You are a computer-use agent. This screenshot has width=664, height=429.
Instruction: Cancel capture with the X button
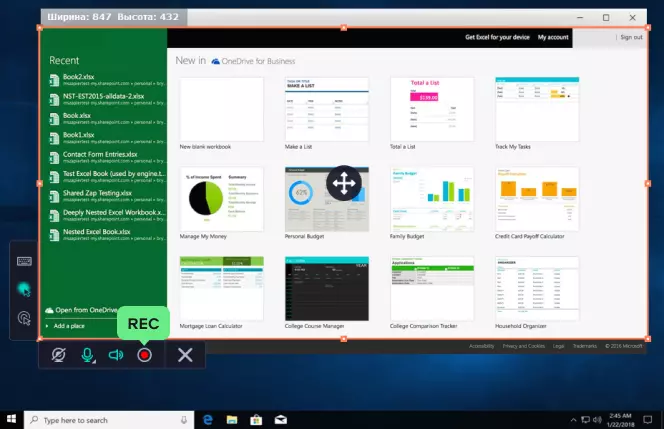pos(185,355)
